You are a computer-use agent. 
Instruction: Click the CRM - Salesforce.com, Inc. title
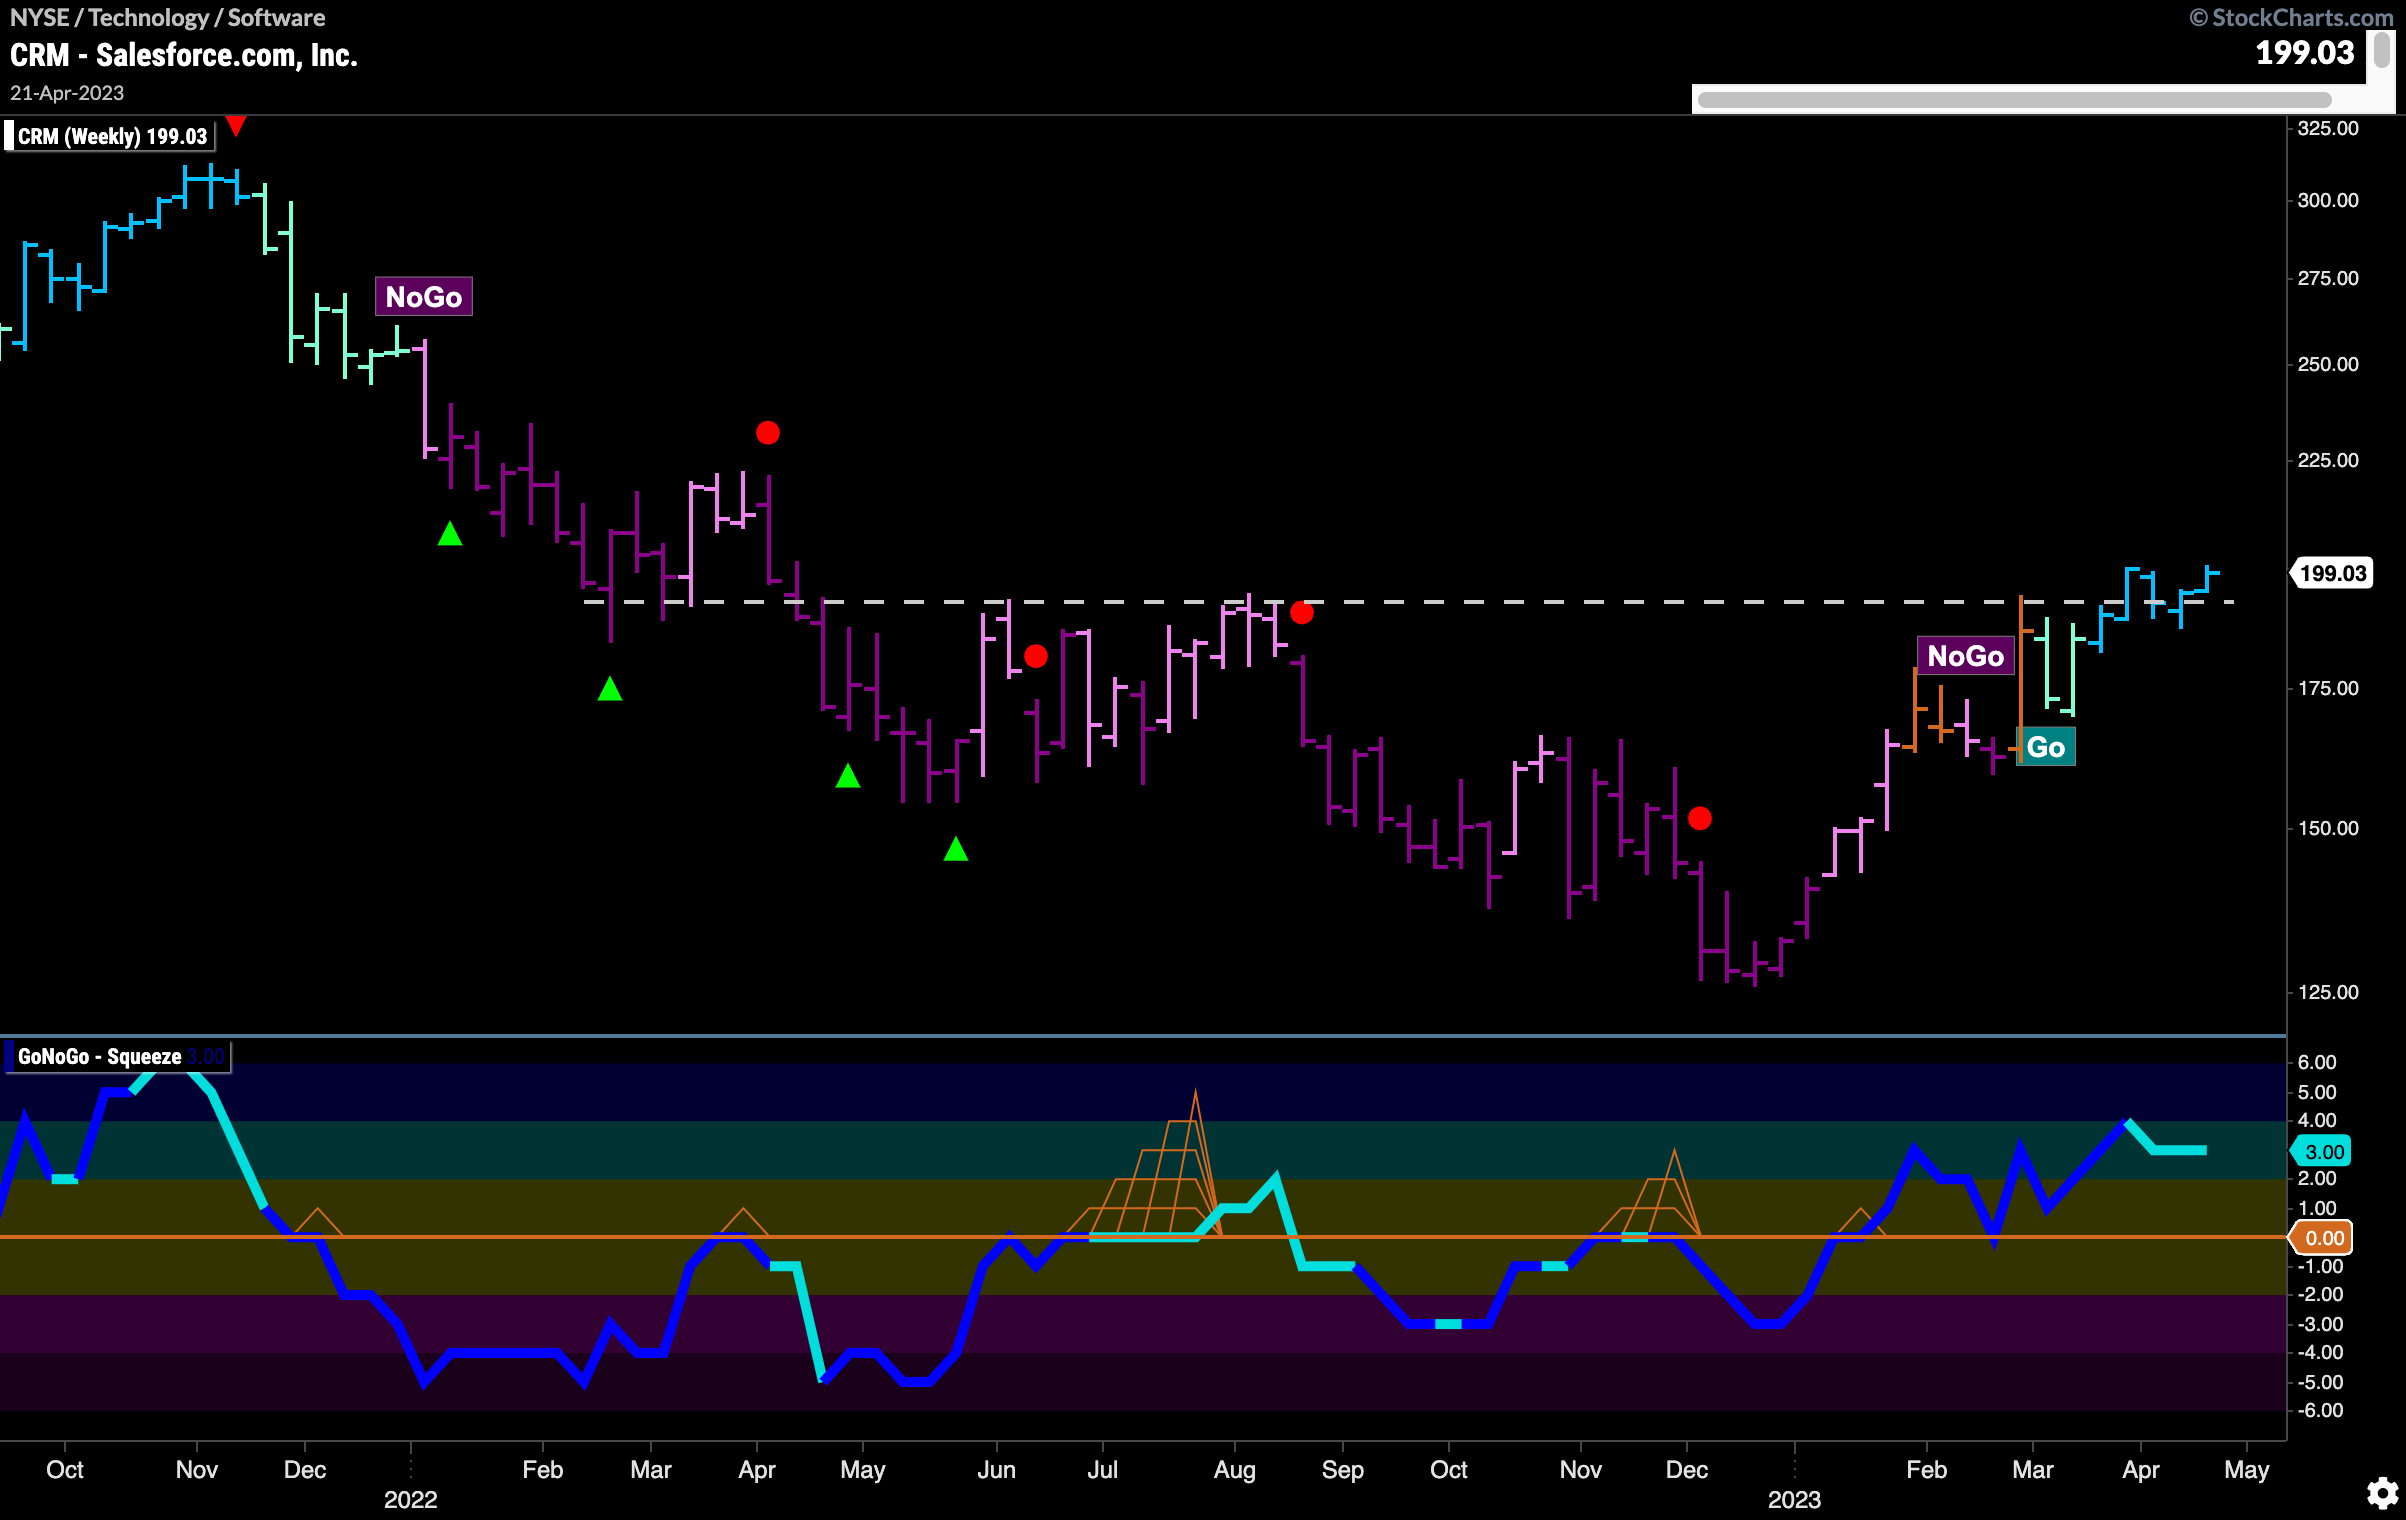pyautogui.click(x=184, y=55)
